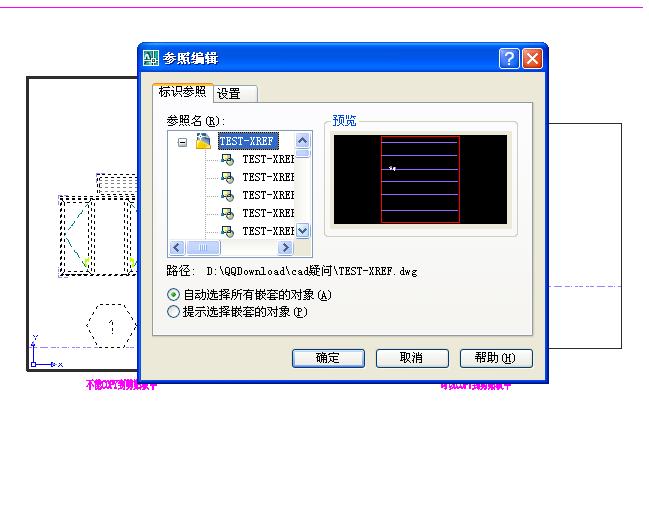Select the highlighted TEST-XREF root reference

[248, 141]
